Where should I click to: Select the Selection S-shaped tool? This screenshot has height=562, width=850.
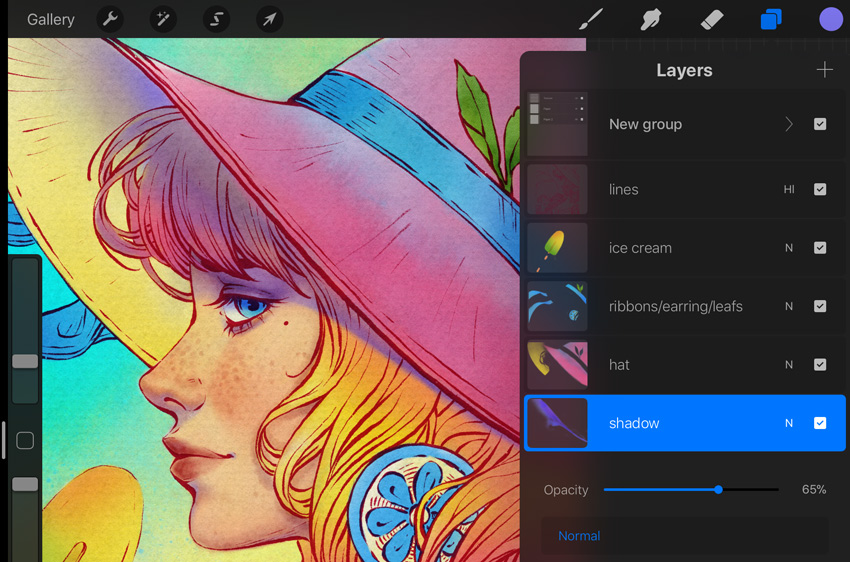tap(216, 20)
